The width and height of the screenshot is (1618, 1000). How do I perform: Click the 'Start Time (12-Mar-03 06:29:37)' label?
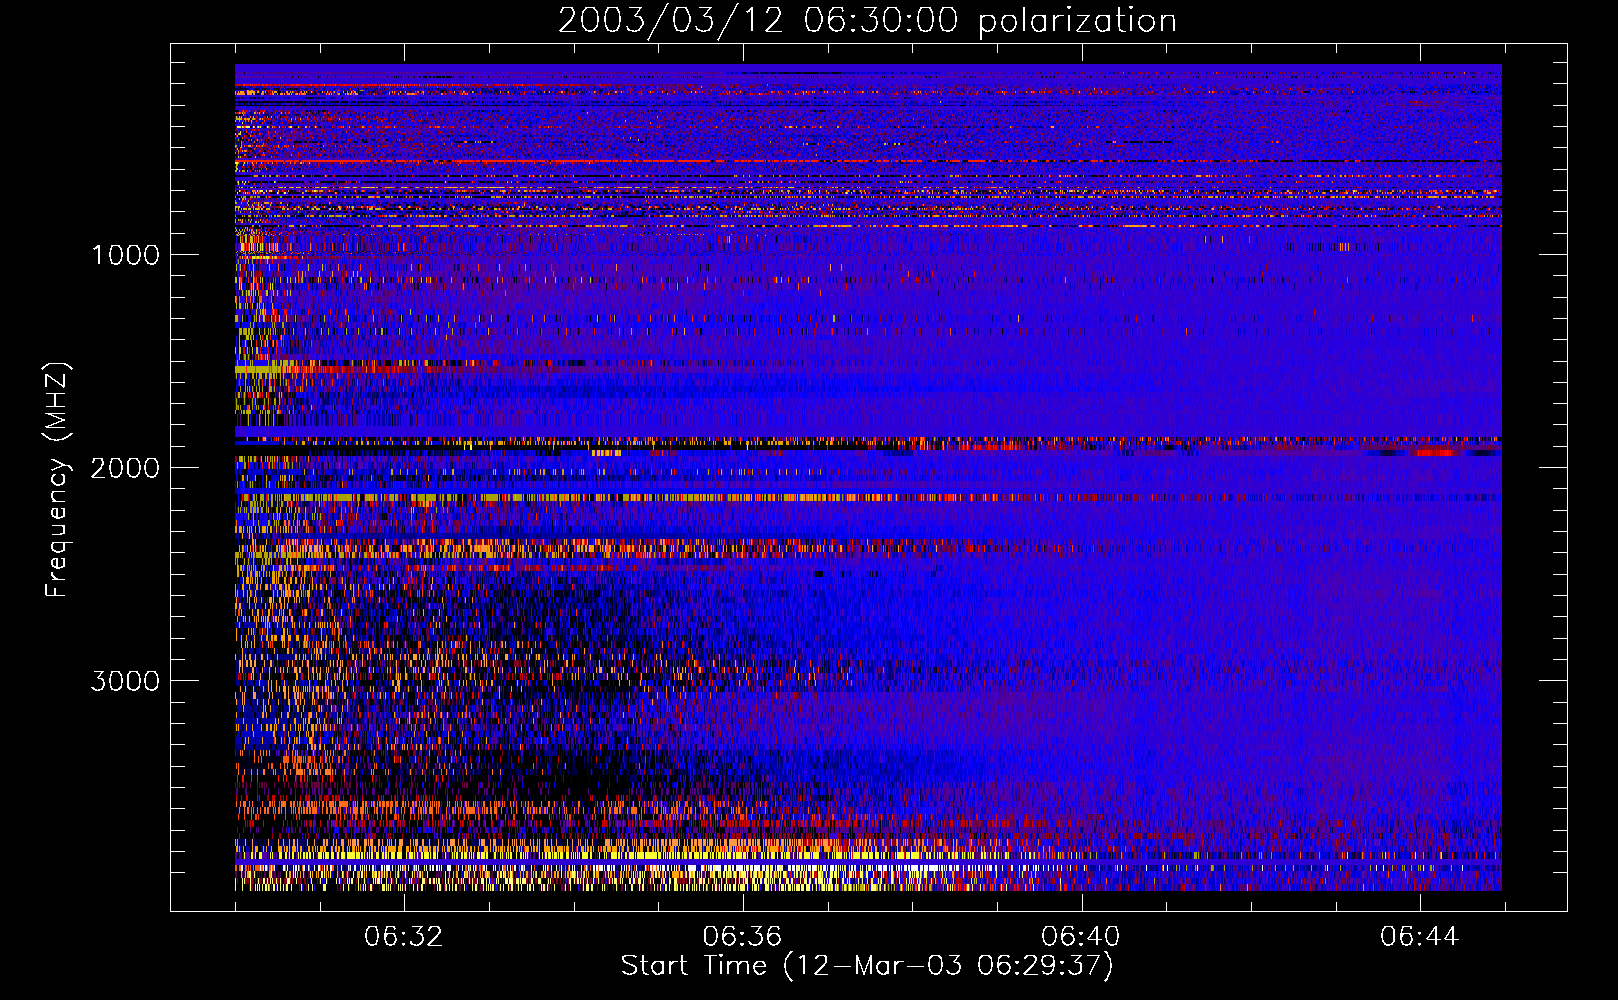click(867, 966)
